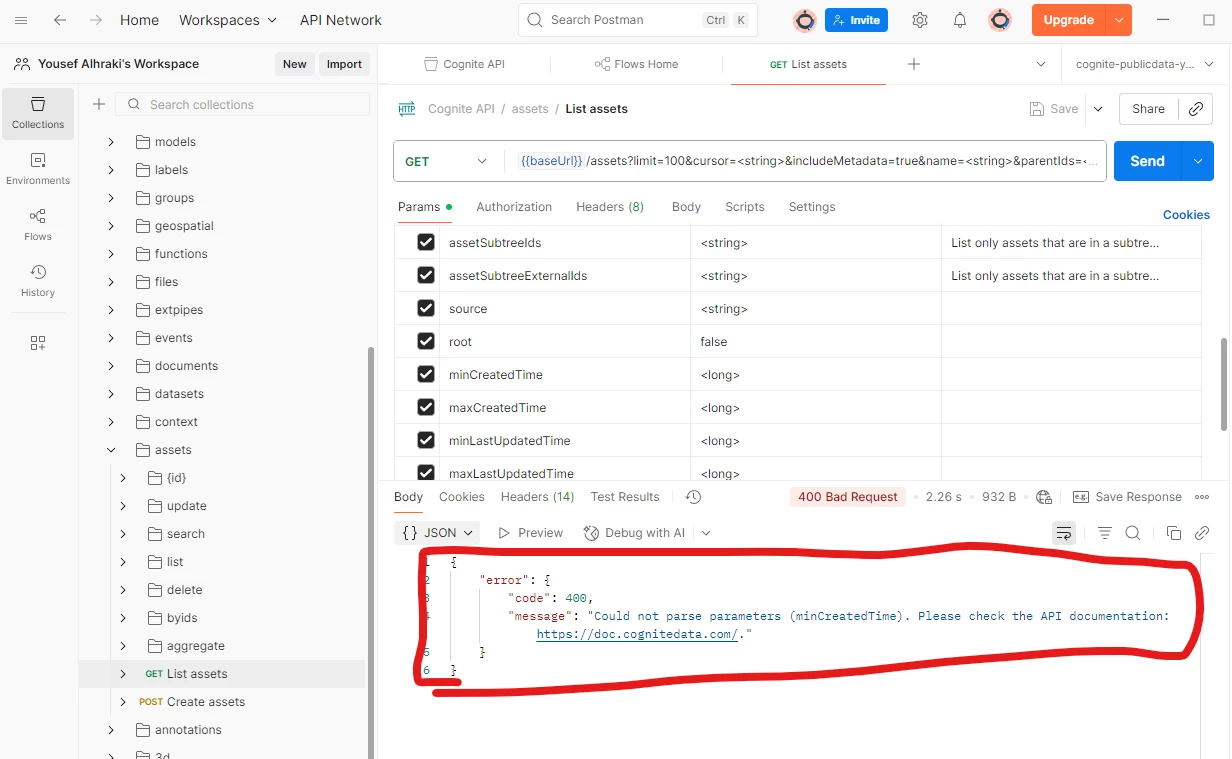This screenshot has width=1232, height=759.
Task: Click the blue Send button
Action: point(1147,161)
